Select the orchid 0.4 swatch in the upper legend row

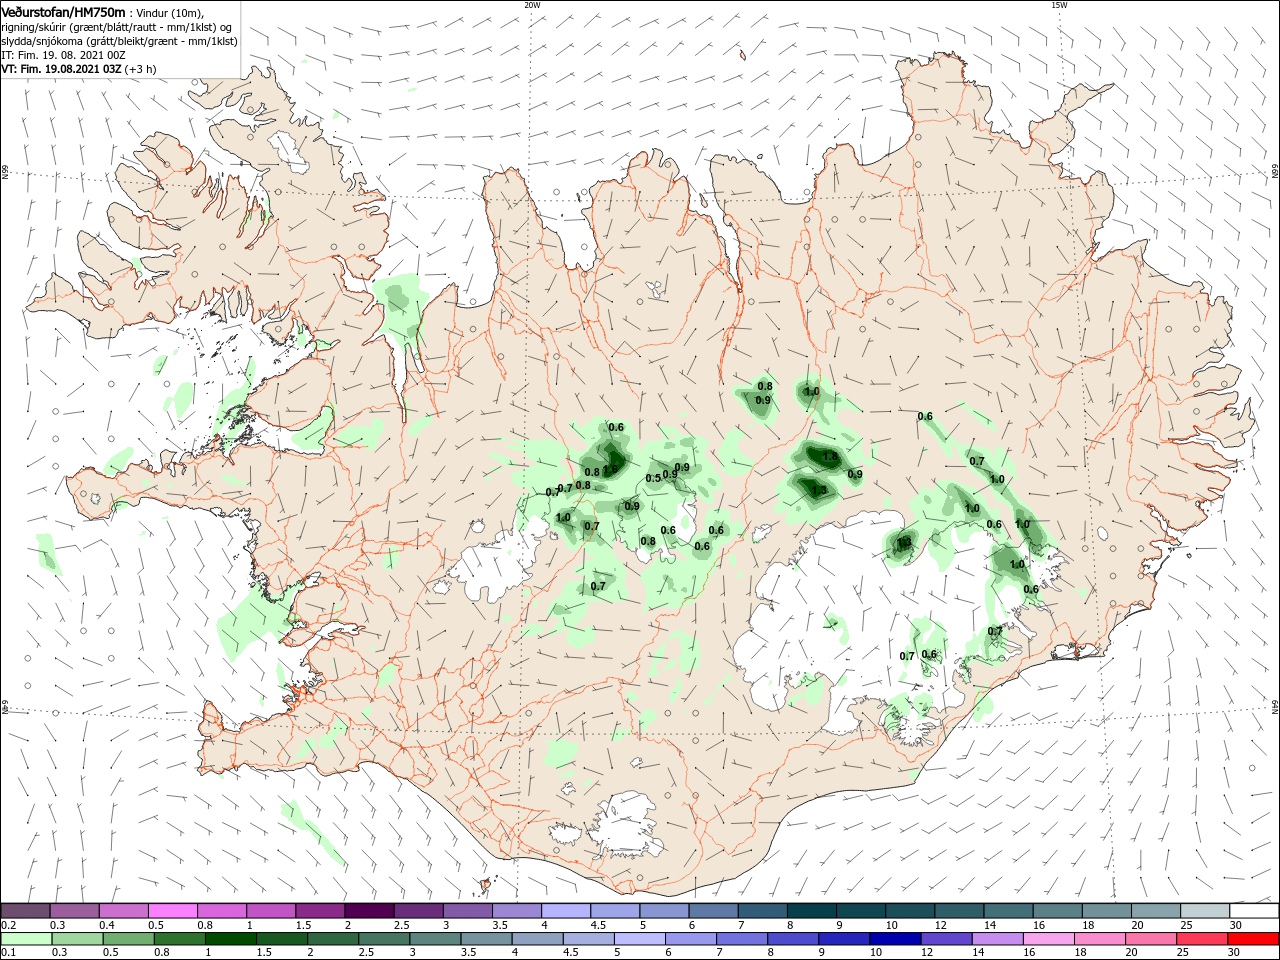[x=123, y=910]
